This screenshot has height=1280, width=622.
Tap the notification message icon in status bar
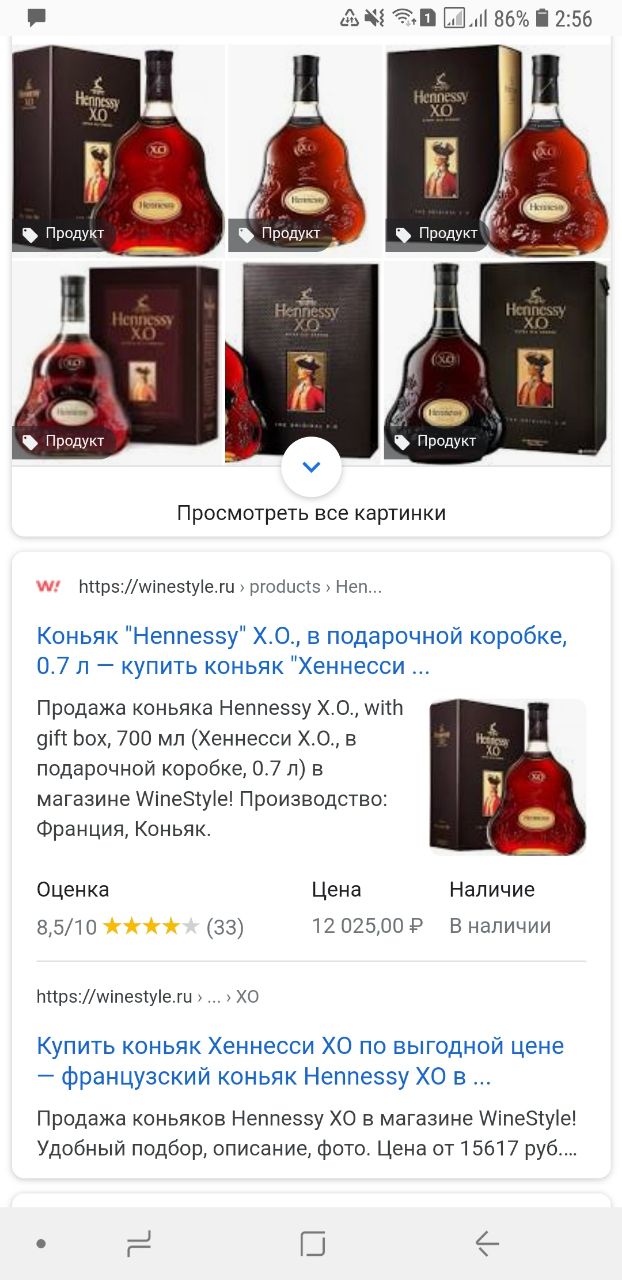(37, 18)
